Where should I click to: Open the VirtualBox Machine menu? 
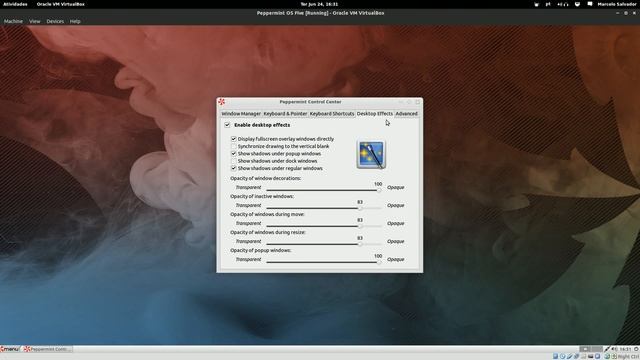[x=13, y=21]
